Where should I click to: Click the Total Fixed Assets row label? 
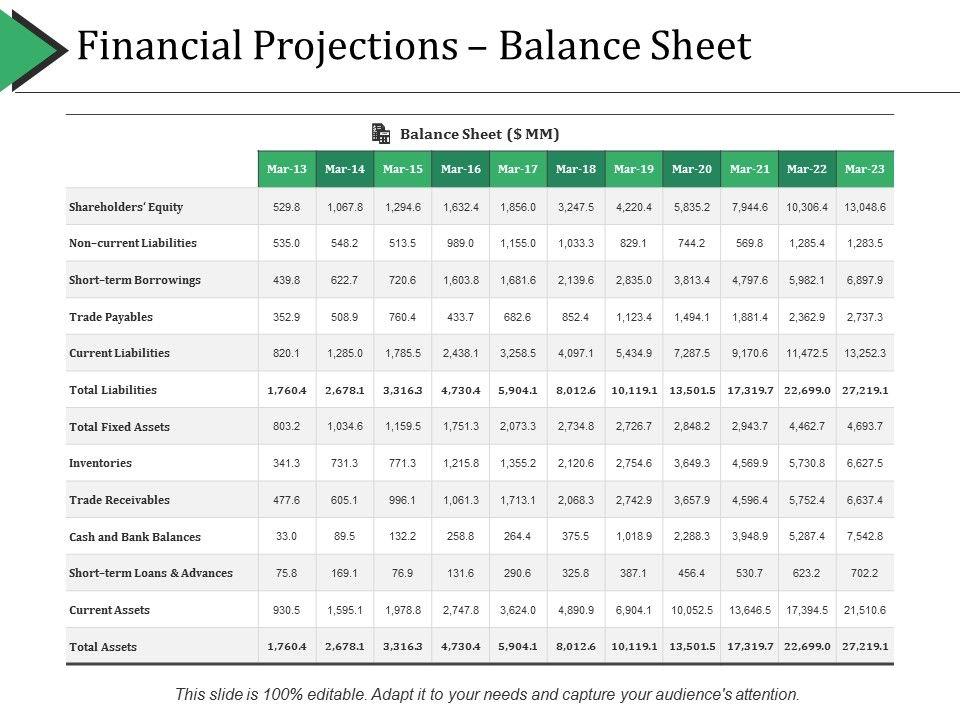pyautogui.click(x=119, y=427)
